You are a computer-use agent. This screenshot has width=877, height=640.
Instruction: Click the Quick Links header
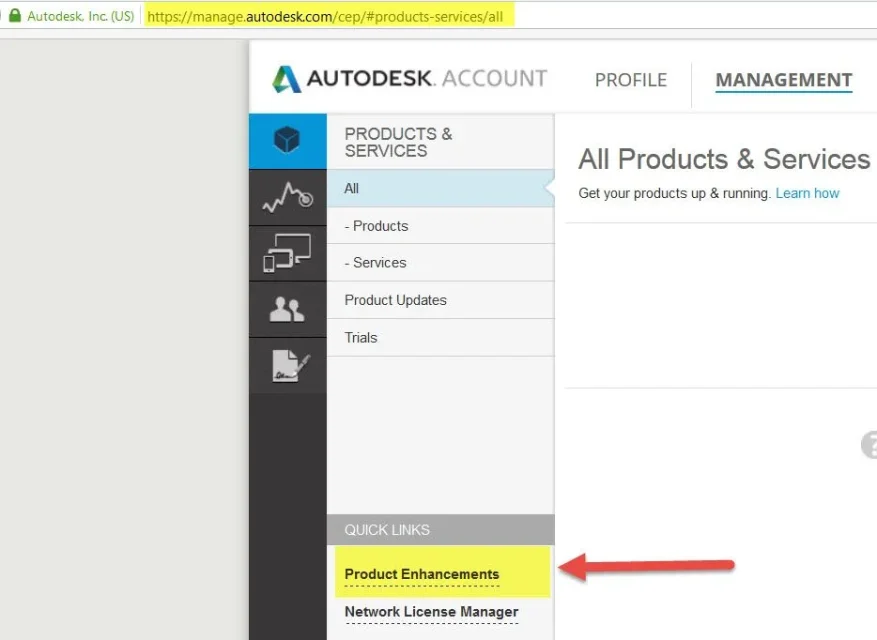[441, 530]
